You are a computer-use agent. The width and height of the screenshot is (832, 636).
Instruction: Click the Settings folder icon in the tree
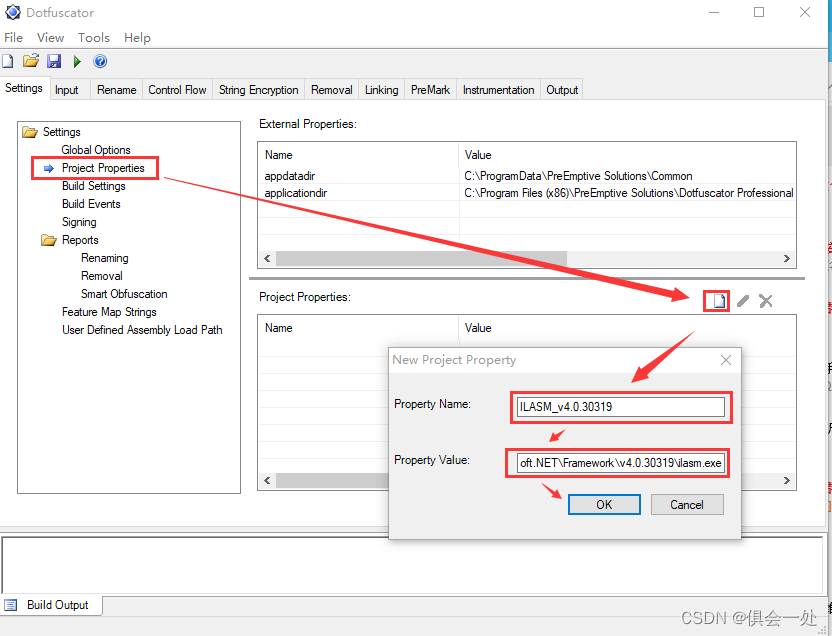(30, 132)
